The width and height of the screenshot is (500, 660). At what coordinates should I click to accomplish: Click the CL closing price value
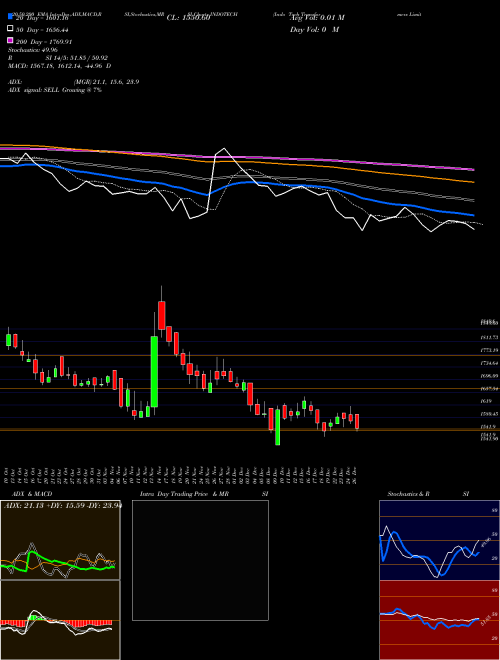(188, 18)
